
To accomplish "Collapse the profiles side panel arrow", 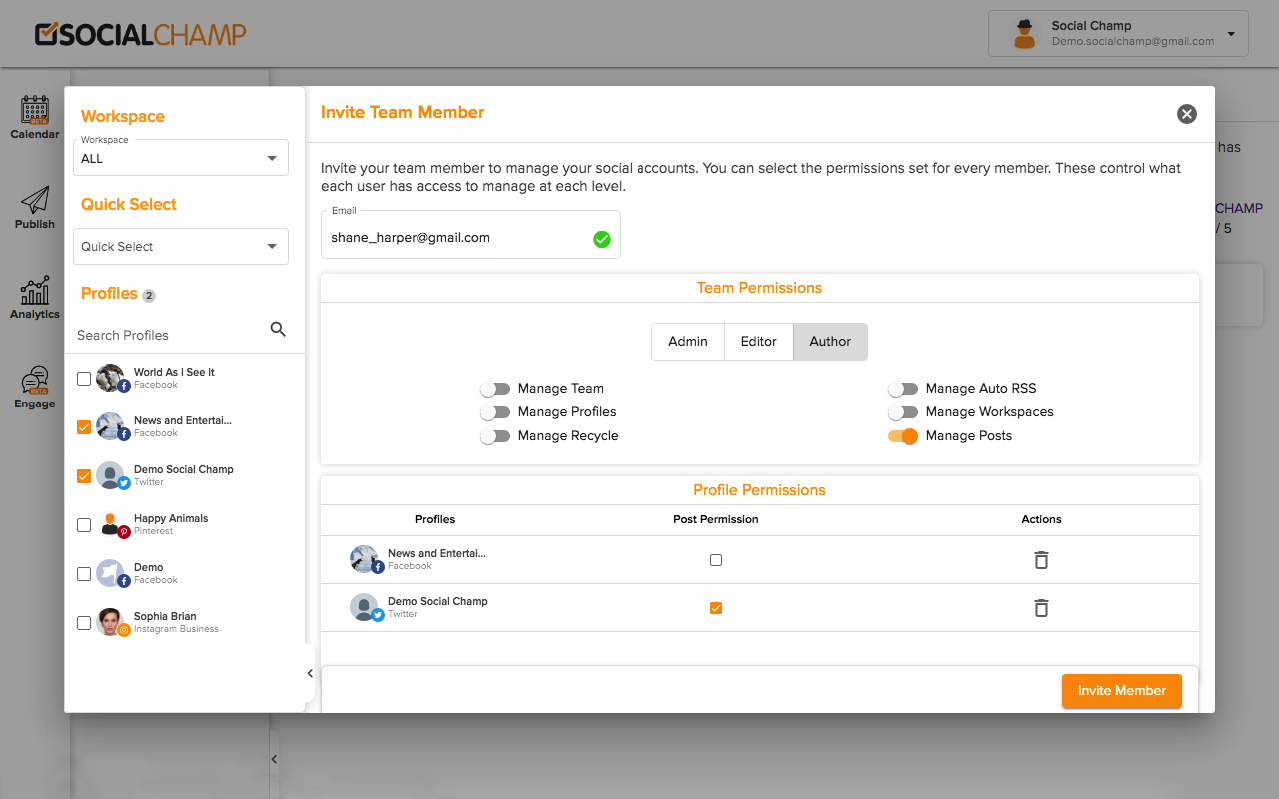I will tap(310, 674).
